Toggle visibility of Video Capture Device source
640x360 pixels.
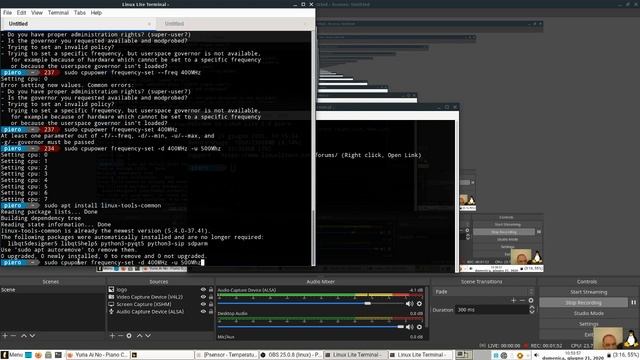tap(203, 297)
